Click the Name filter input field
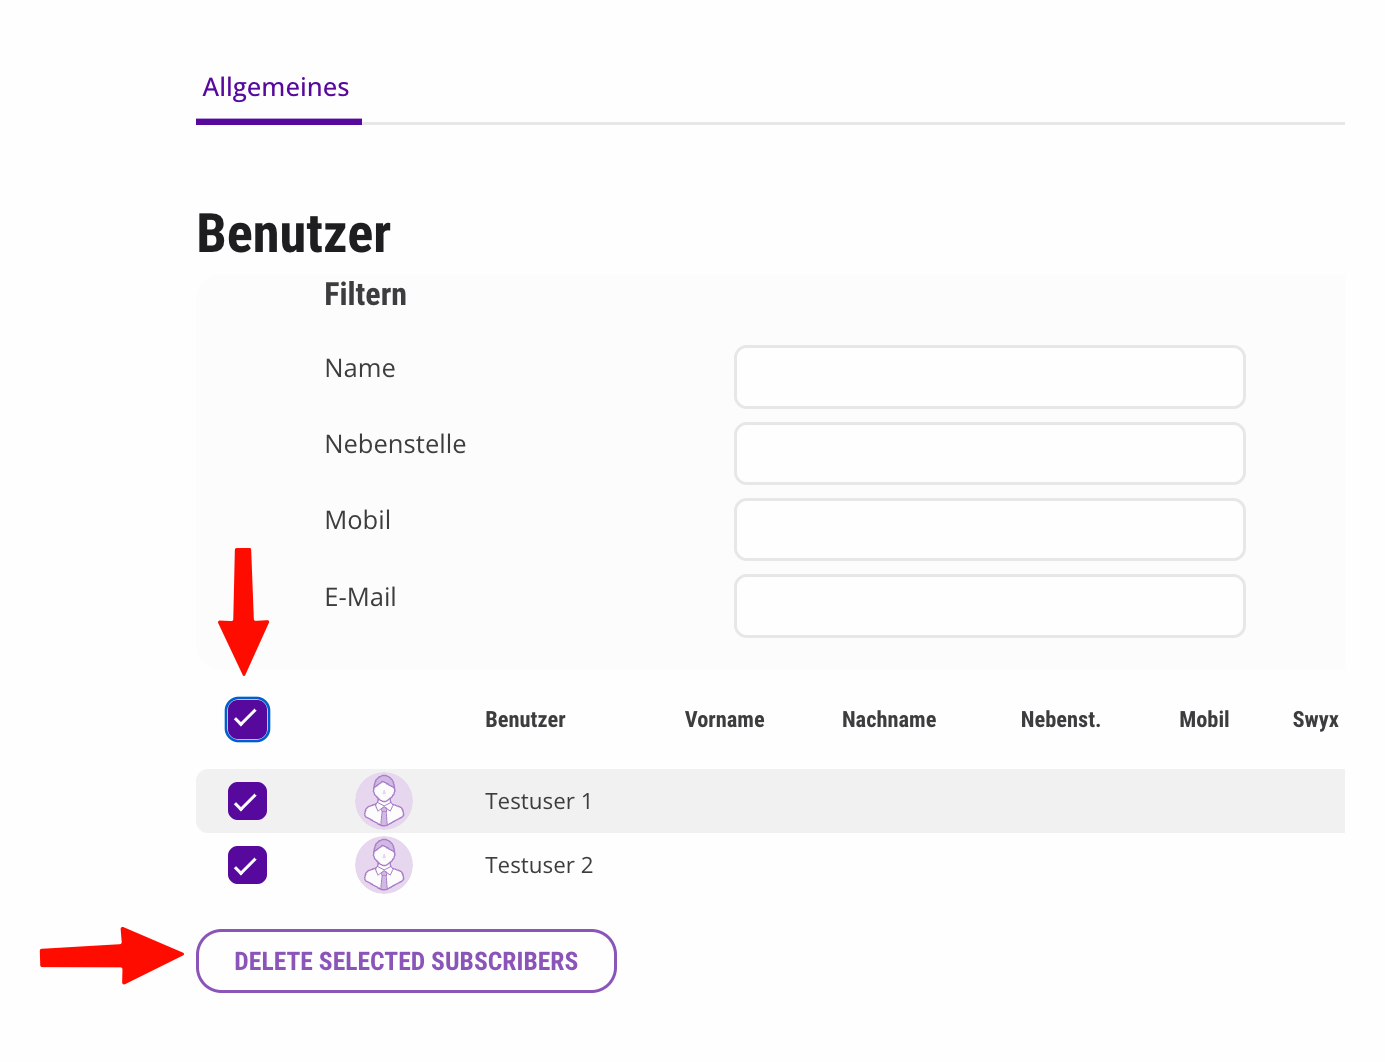The image size is (1385, 1062). [989, 377]
